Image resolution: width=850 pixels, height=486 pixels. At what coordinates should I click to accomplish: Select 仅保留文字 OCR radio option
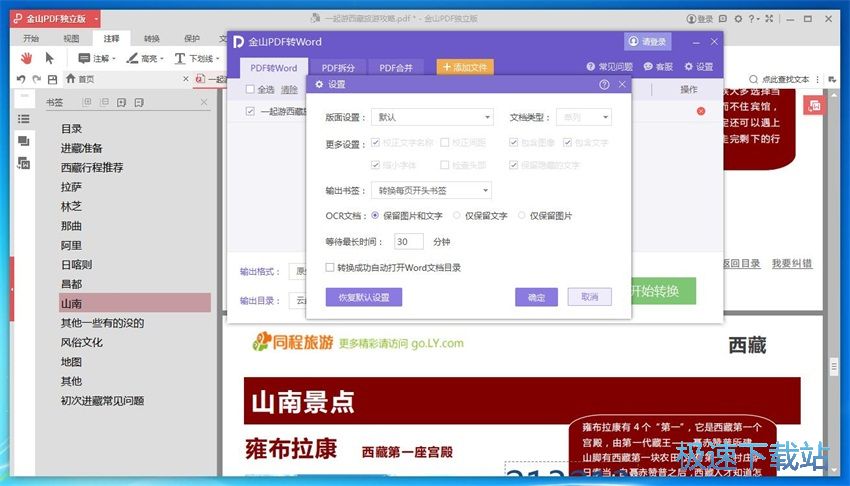point(456,215)
